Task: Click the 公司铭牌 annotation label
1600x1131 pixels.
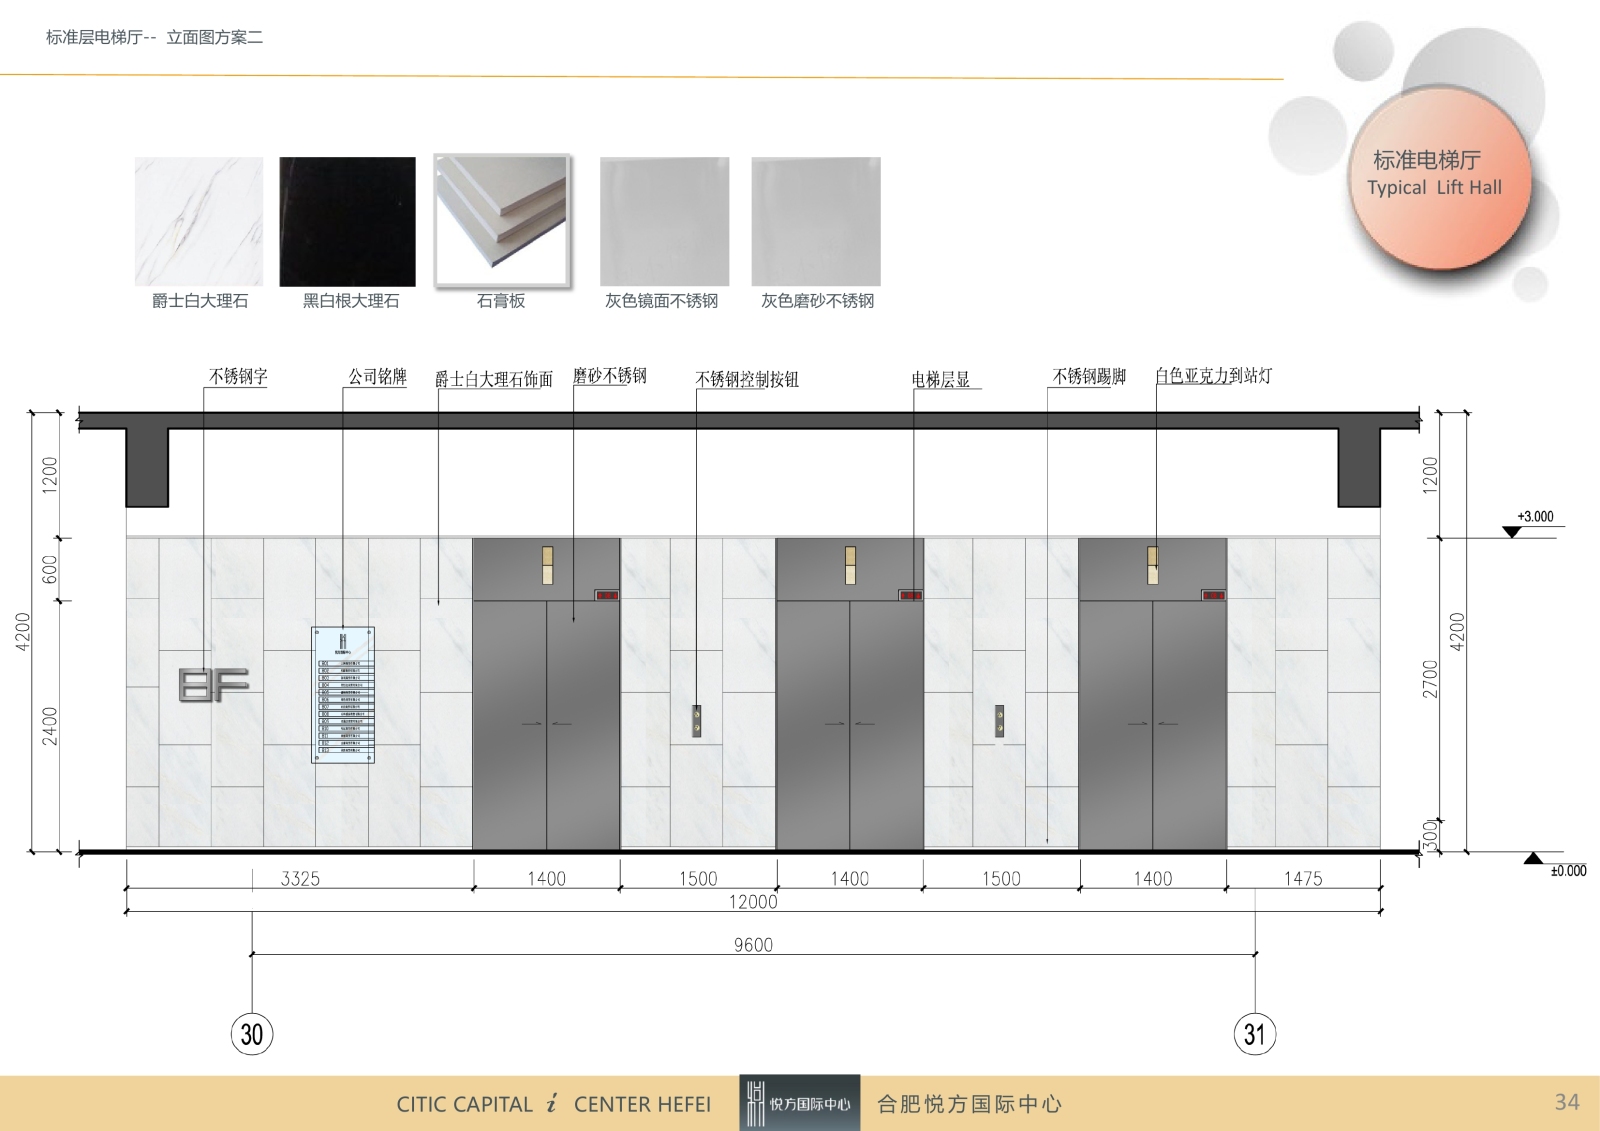Action: tap(377, 376)
